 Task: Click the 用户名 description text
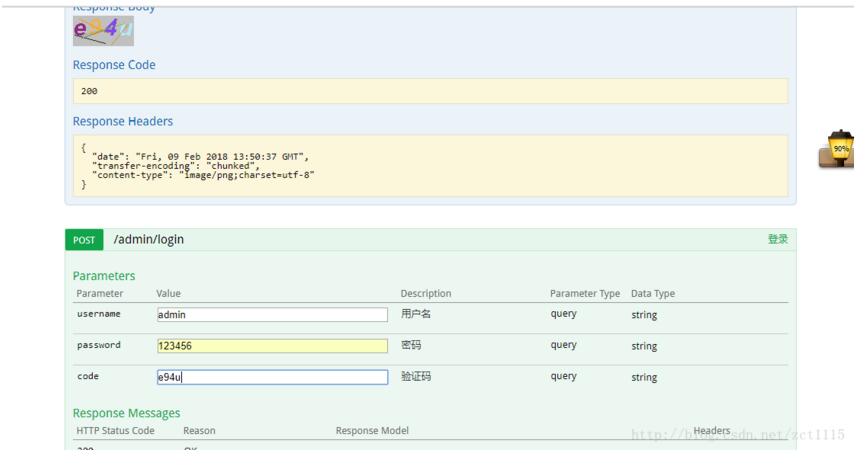click(x=416, y=314)
